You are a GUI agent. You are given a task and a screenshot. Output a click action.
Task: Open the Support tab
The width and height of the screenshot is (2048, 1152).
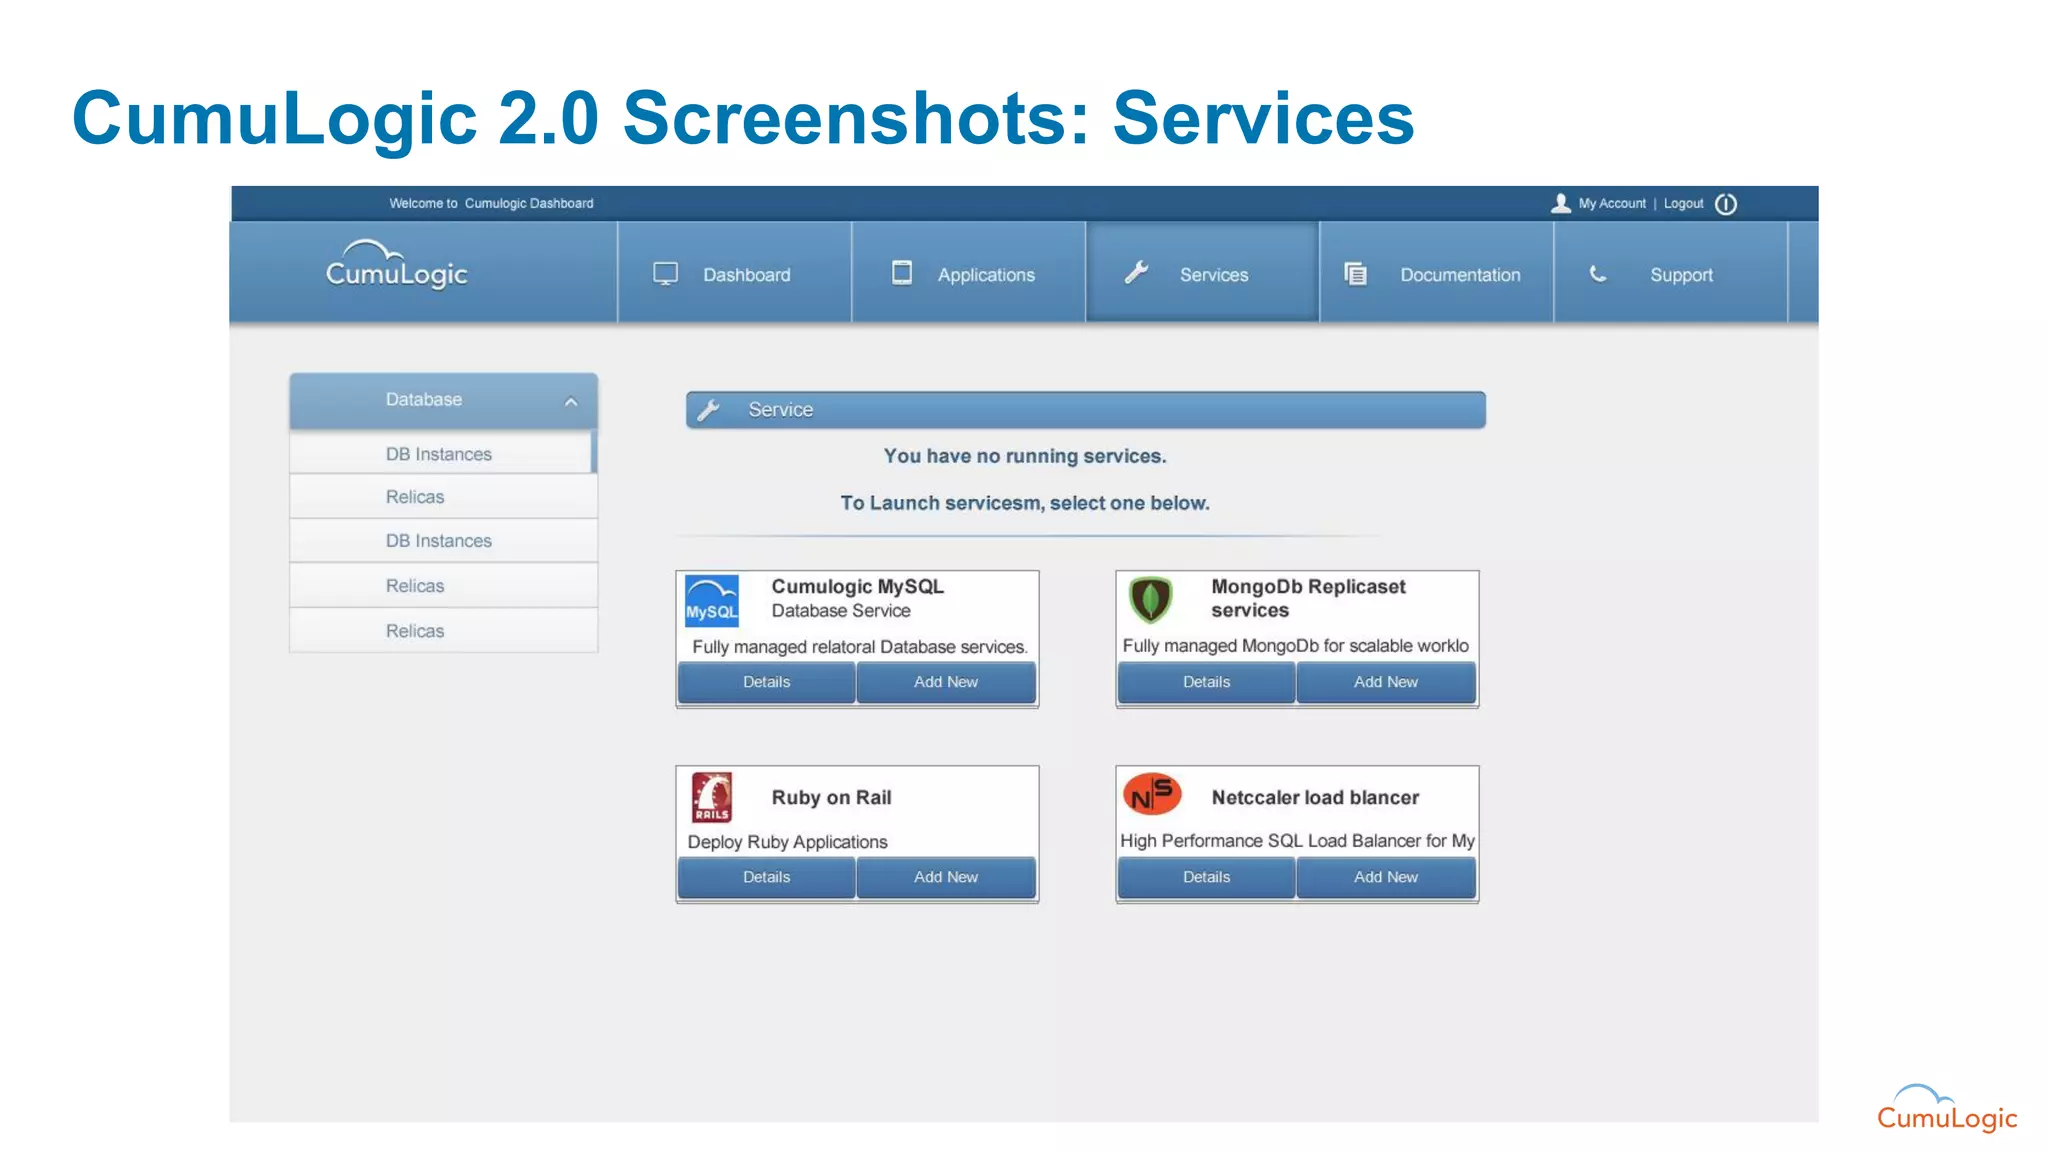pyautogui.click(x=1670, y=274)
